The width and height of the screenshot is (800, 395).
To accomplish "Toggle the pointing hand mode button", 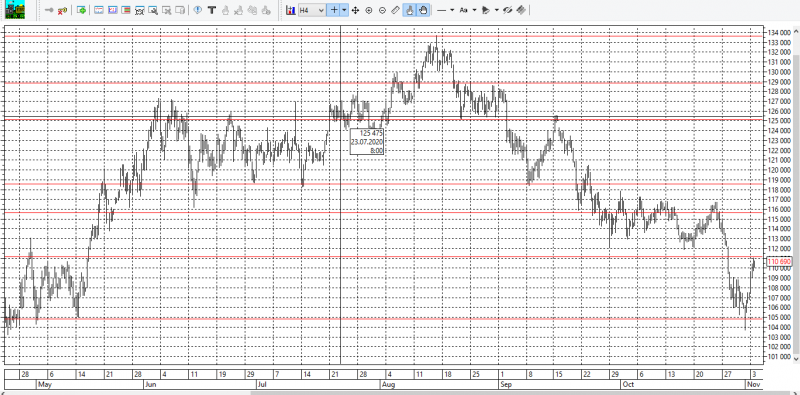I will [409, 10].
